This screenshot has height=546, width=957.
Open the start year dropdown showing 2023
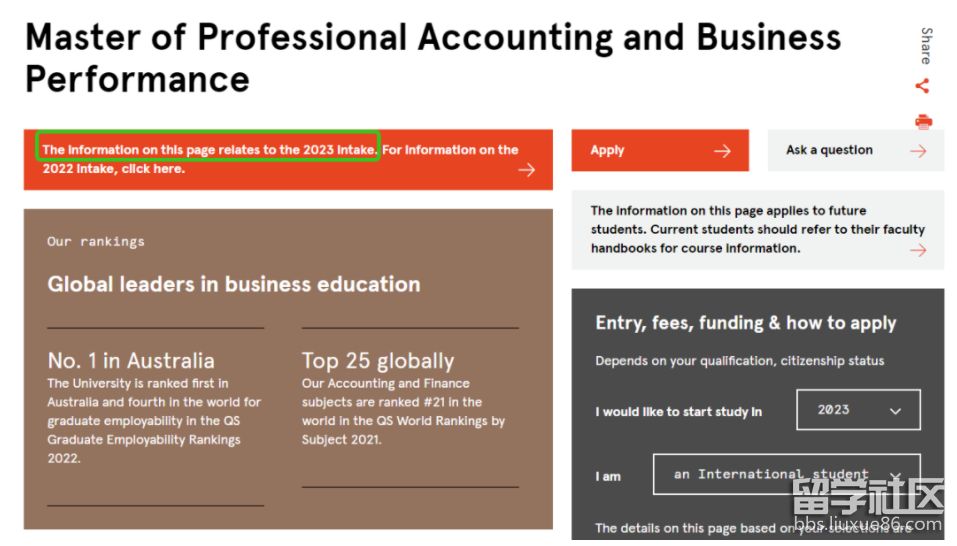858,410
